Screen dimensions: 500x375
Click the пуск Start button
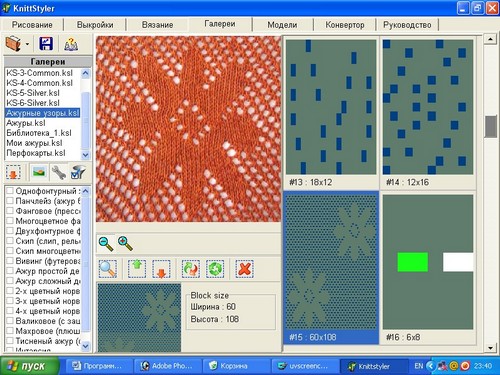click(x=29, y=366)
